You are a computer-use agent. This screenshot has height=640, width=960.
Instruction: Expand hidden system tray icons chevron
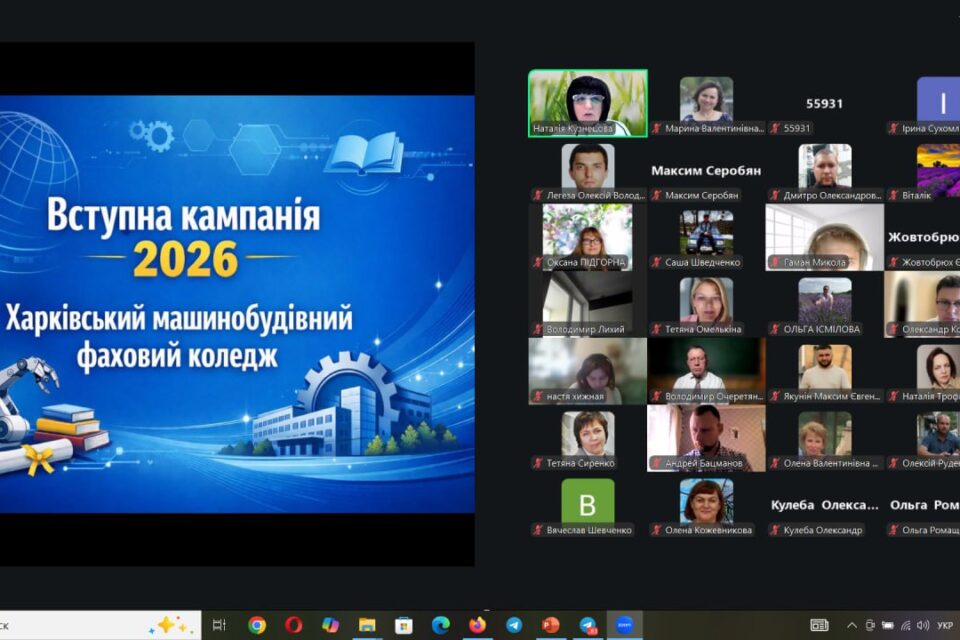[852, 625]
